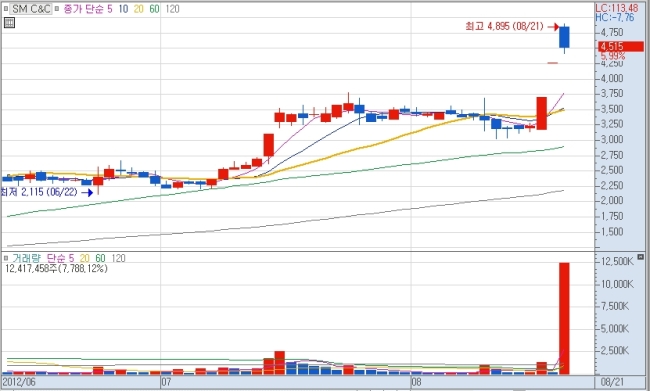Click the blue 08/21 candlestick at chart top
The width and height of the screenshot is (650, 391).
coord(564,37)
